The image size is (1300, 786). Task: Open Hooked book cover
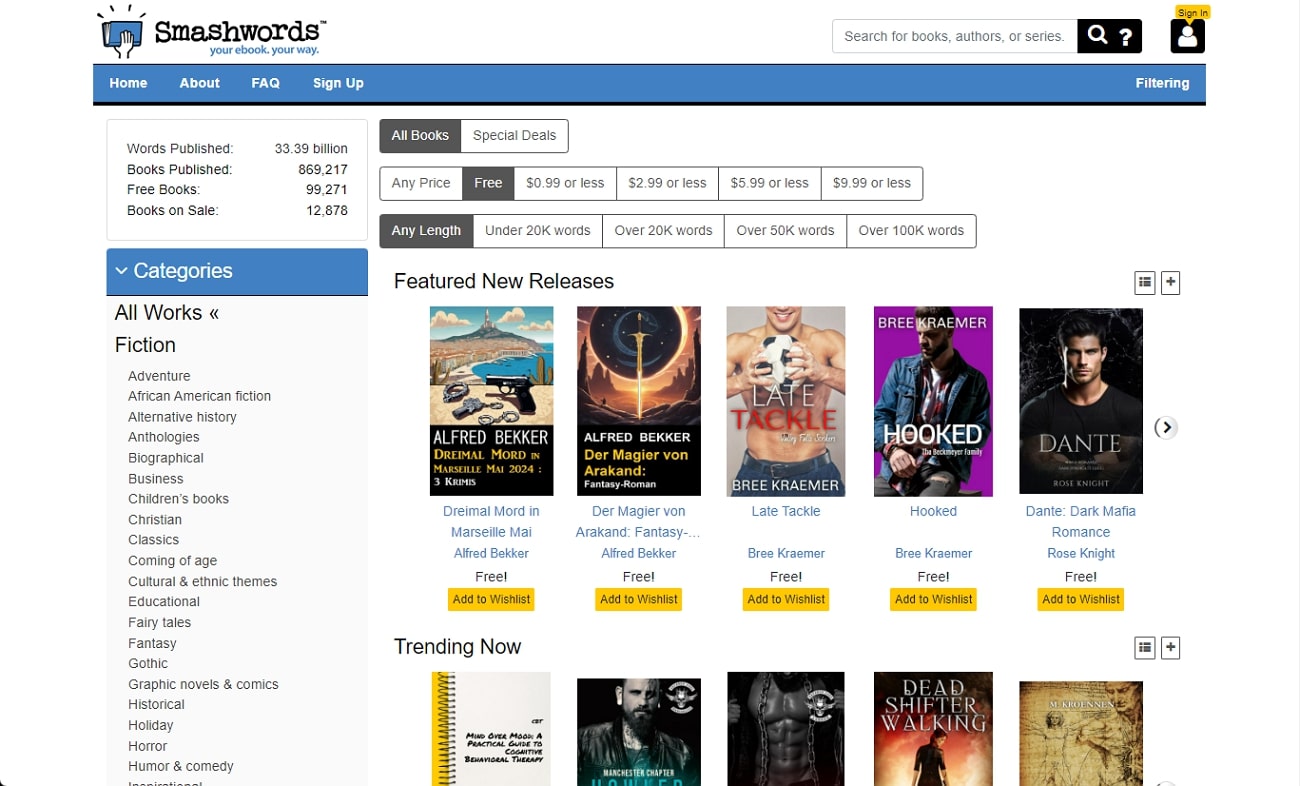tap(933, 401)
